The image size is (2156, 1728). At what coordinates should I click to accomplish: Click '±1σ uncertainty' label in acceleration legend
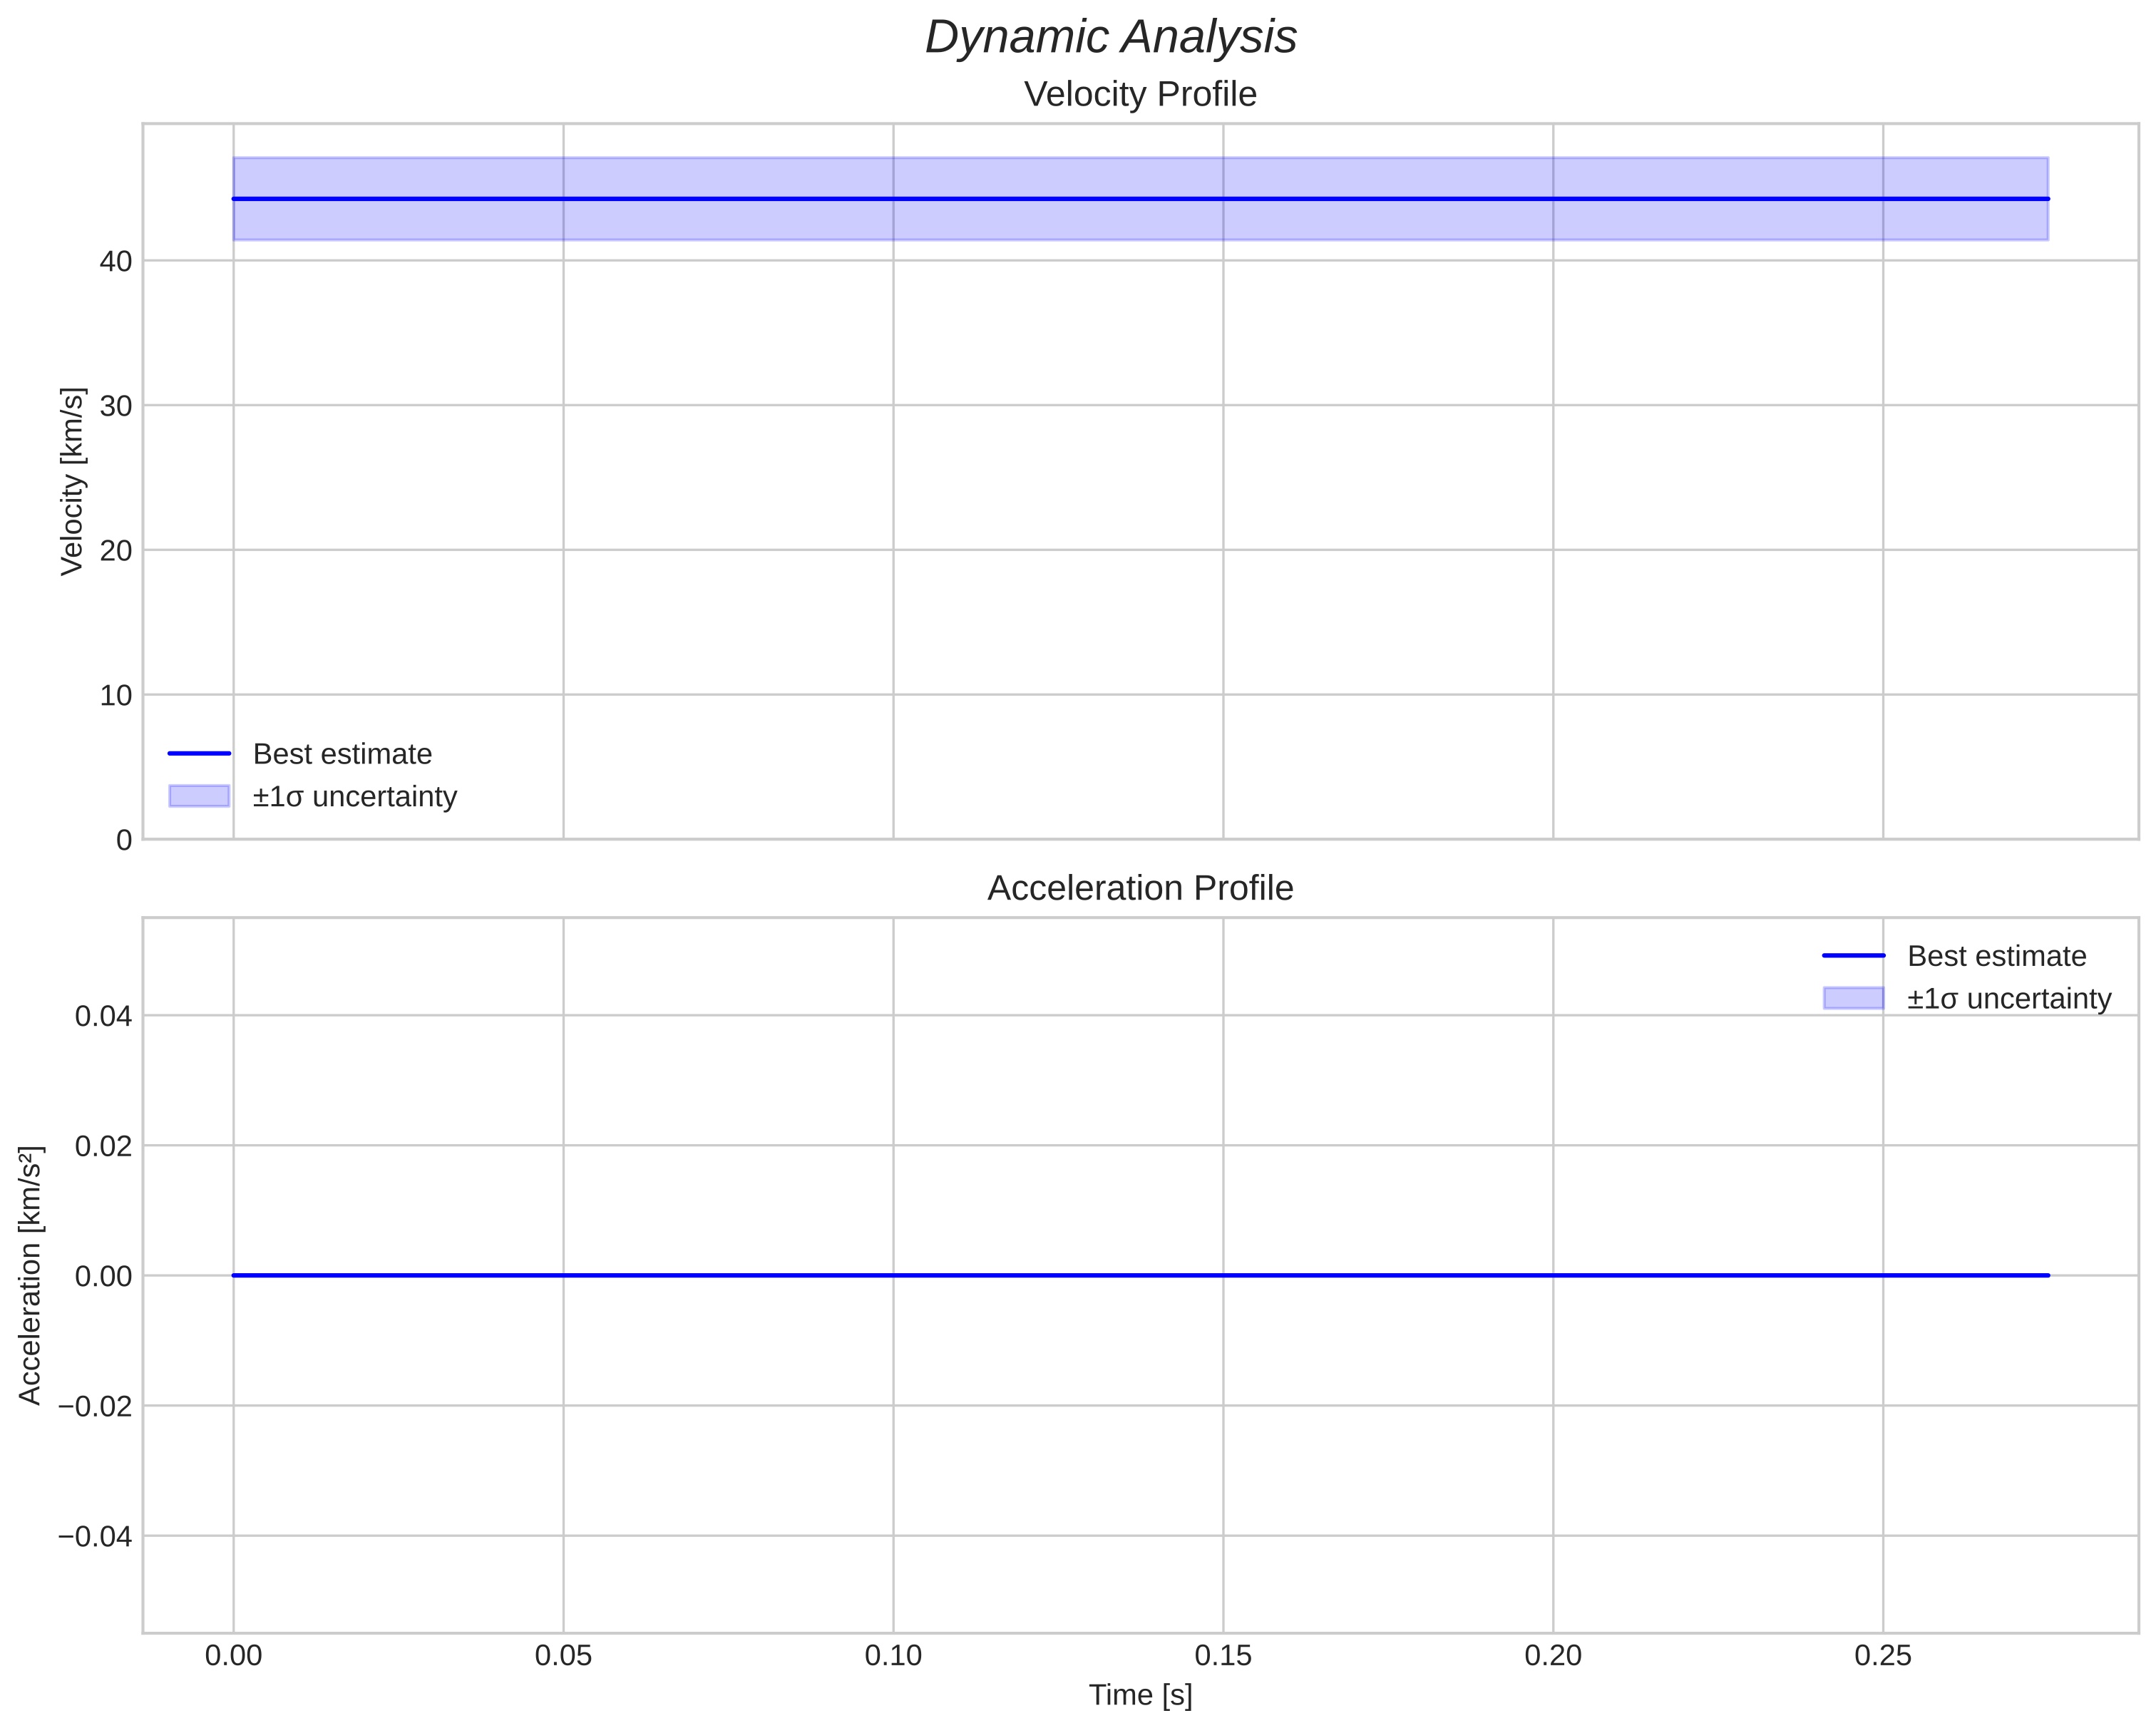point(2008,998)
